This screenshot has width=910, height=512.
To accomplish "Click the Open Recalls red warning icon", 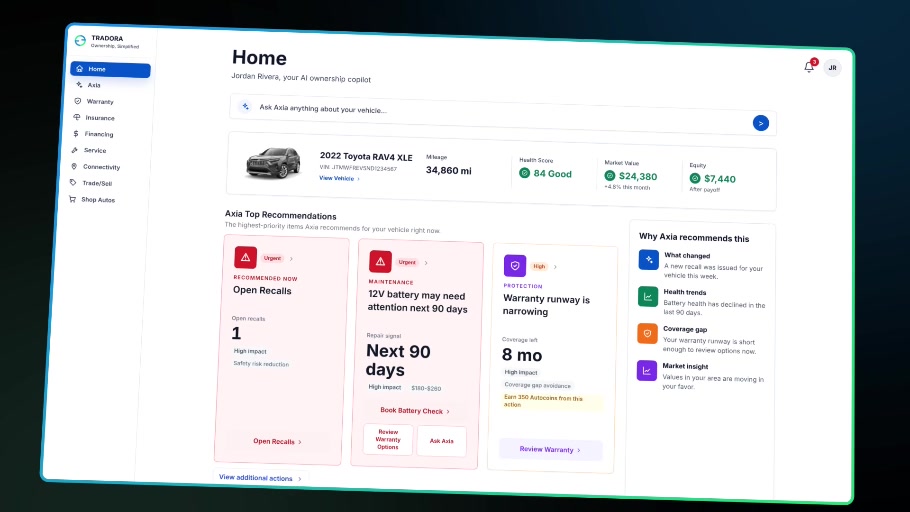I will (x=245, y=257).
